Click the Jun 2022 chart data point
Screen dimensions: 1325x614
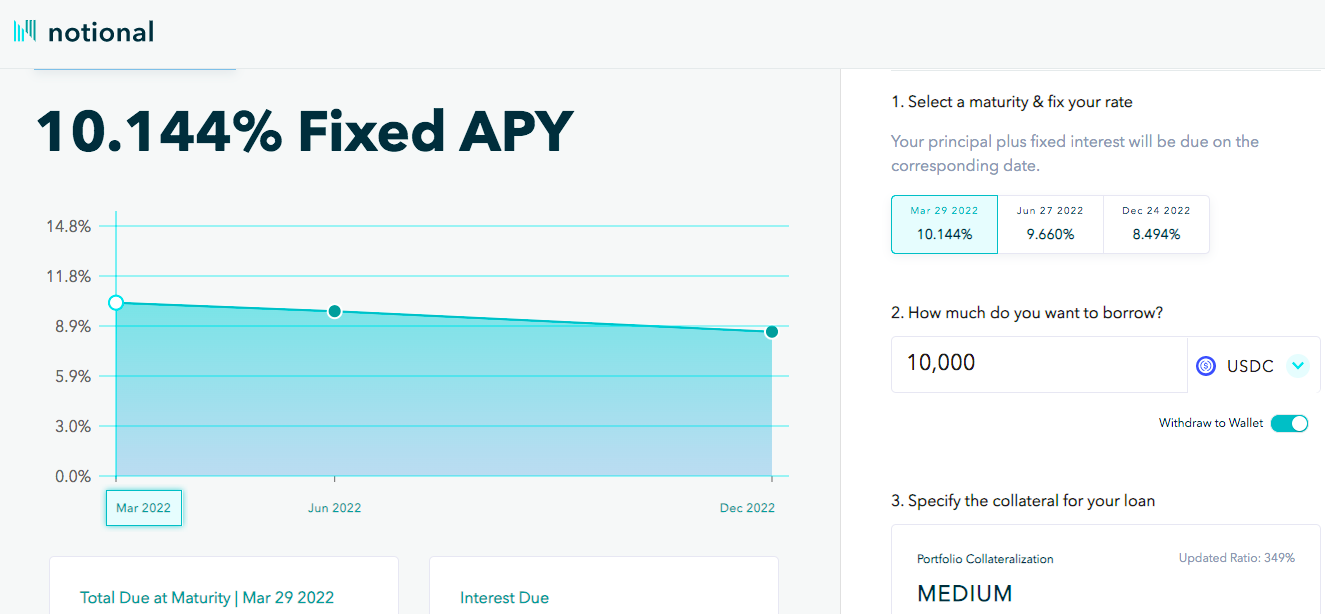pos(335,311)
